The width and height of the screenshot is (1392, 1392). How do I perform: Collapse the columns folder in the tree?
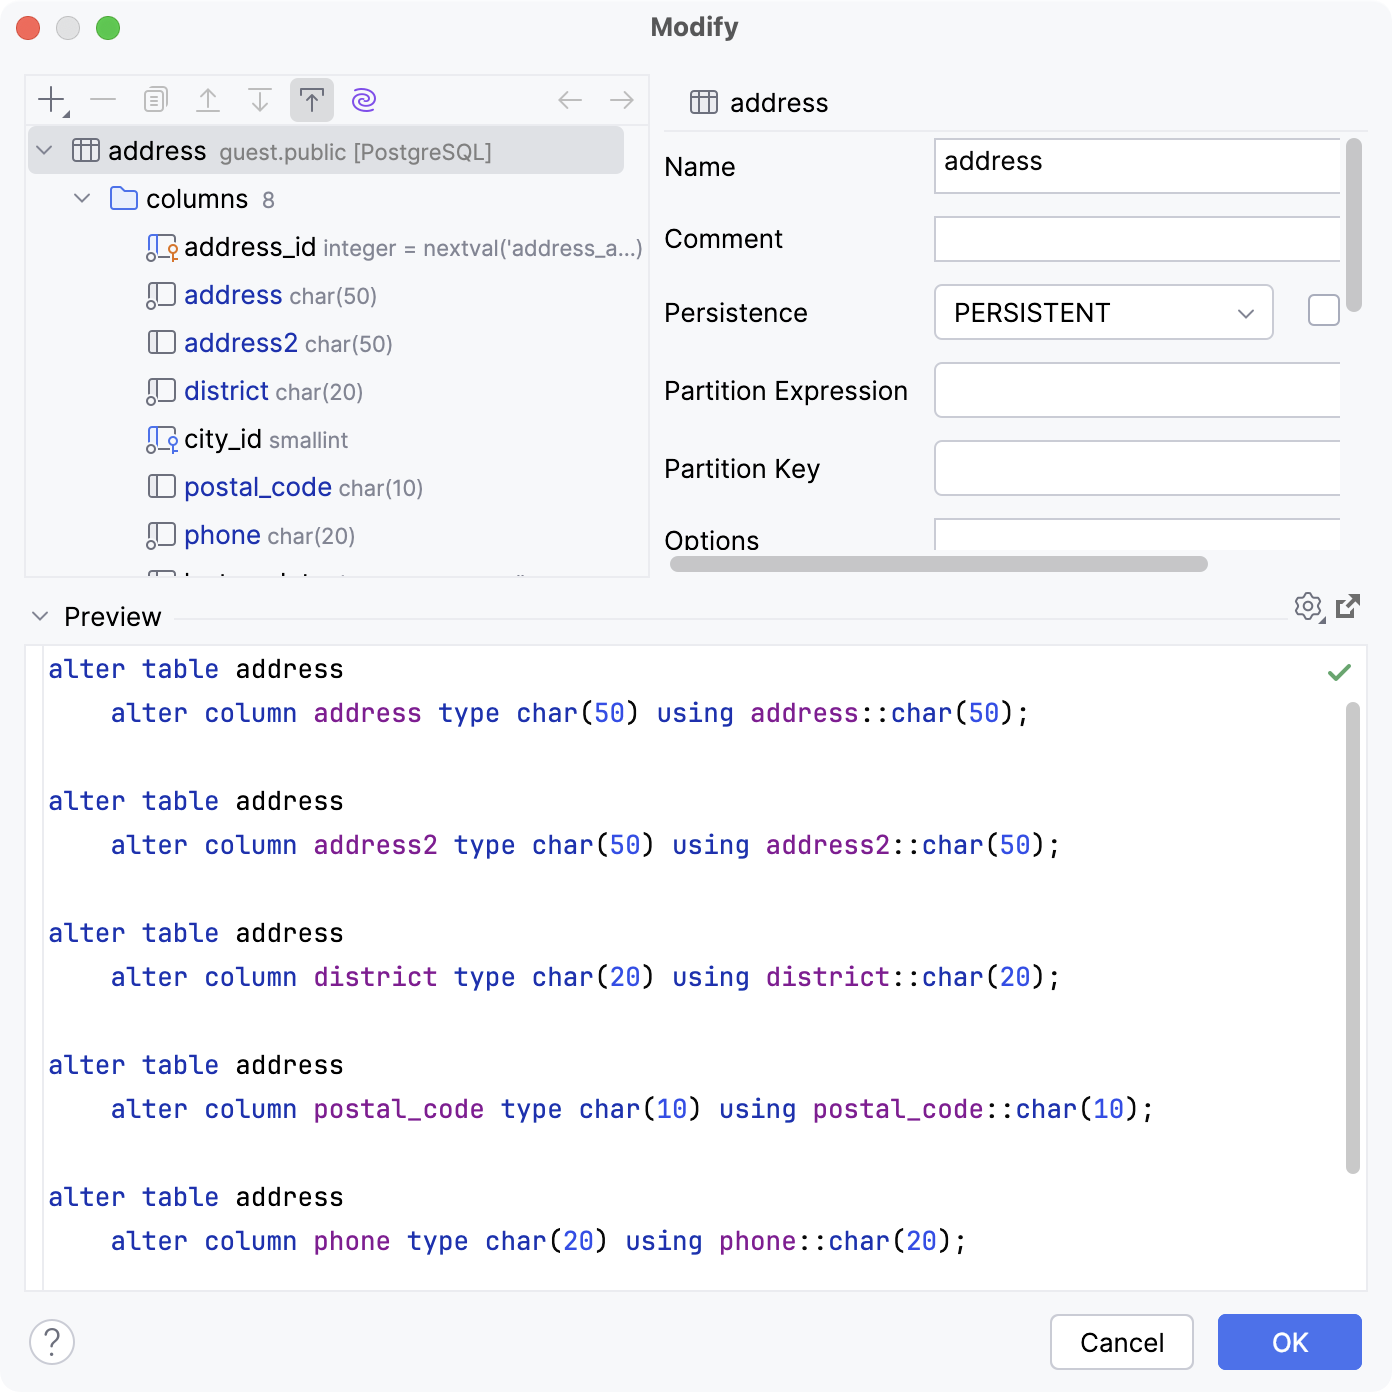click(82, 198)
